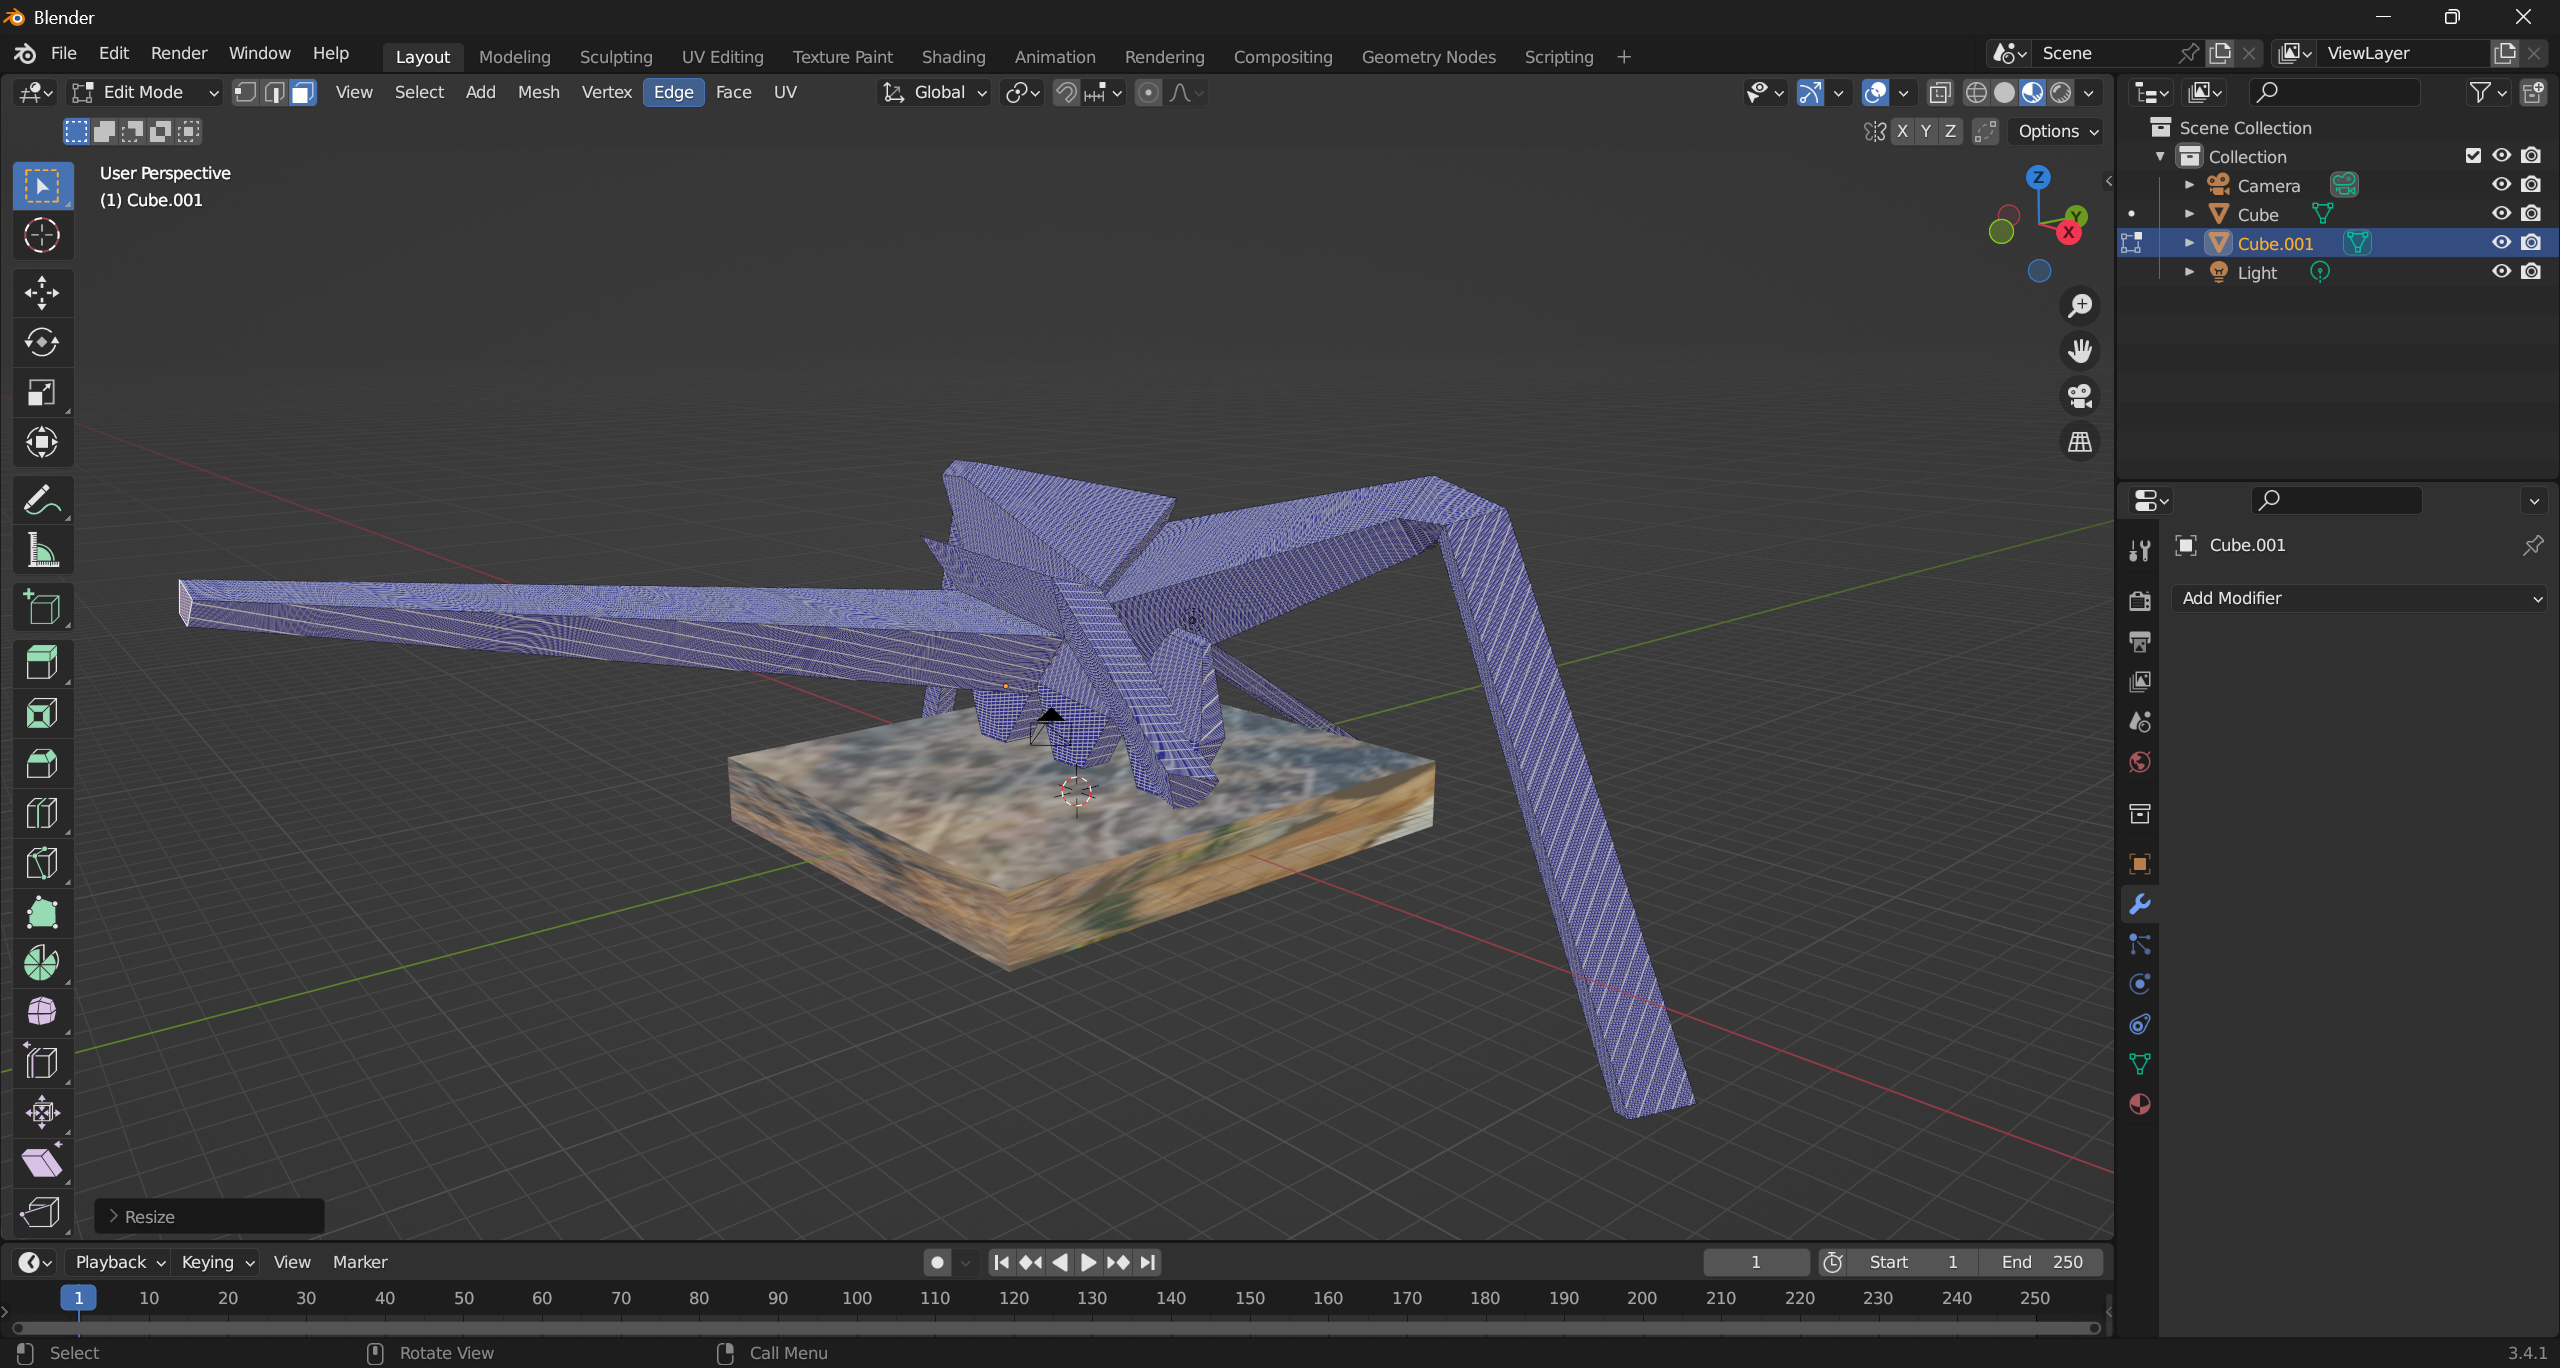The width and height of the screenshot is (2560, 1368).
Task: Switch to face select mode
Action: [x=302, y=92]
